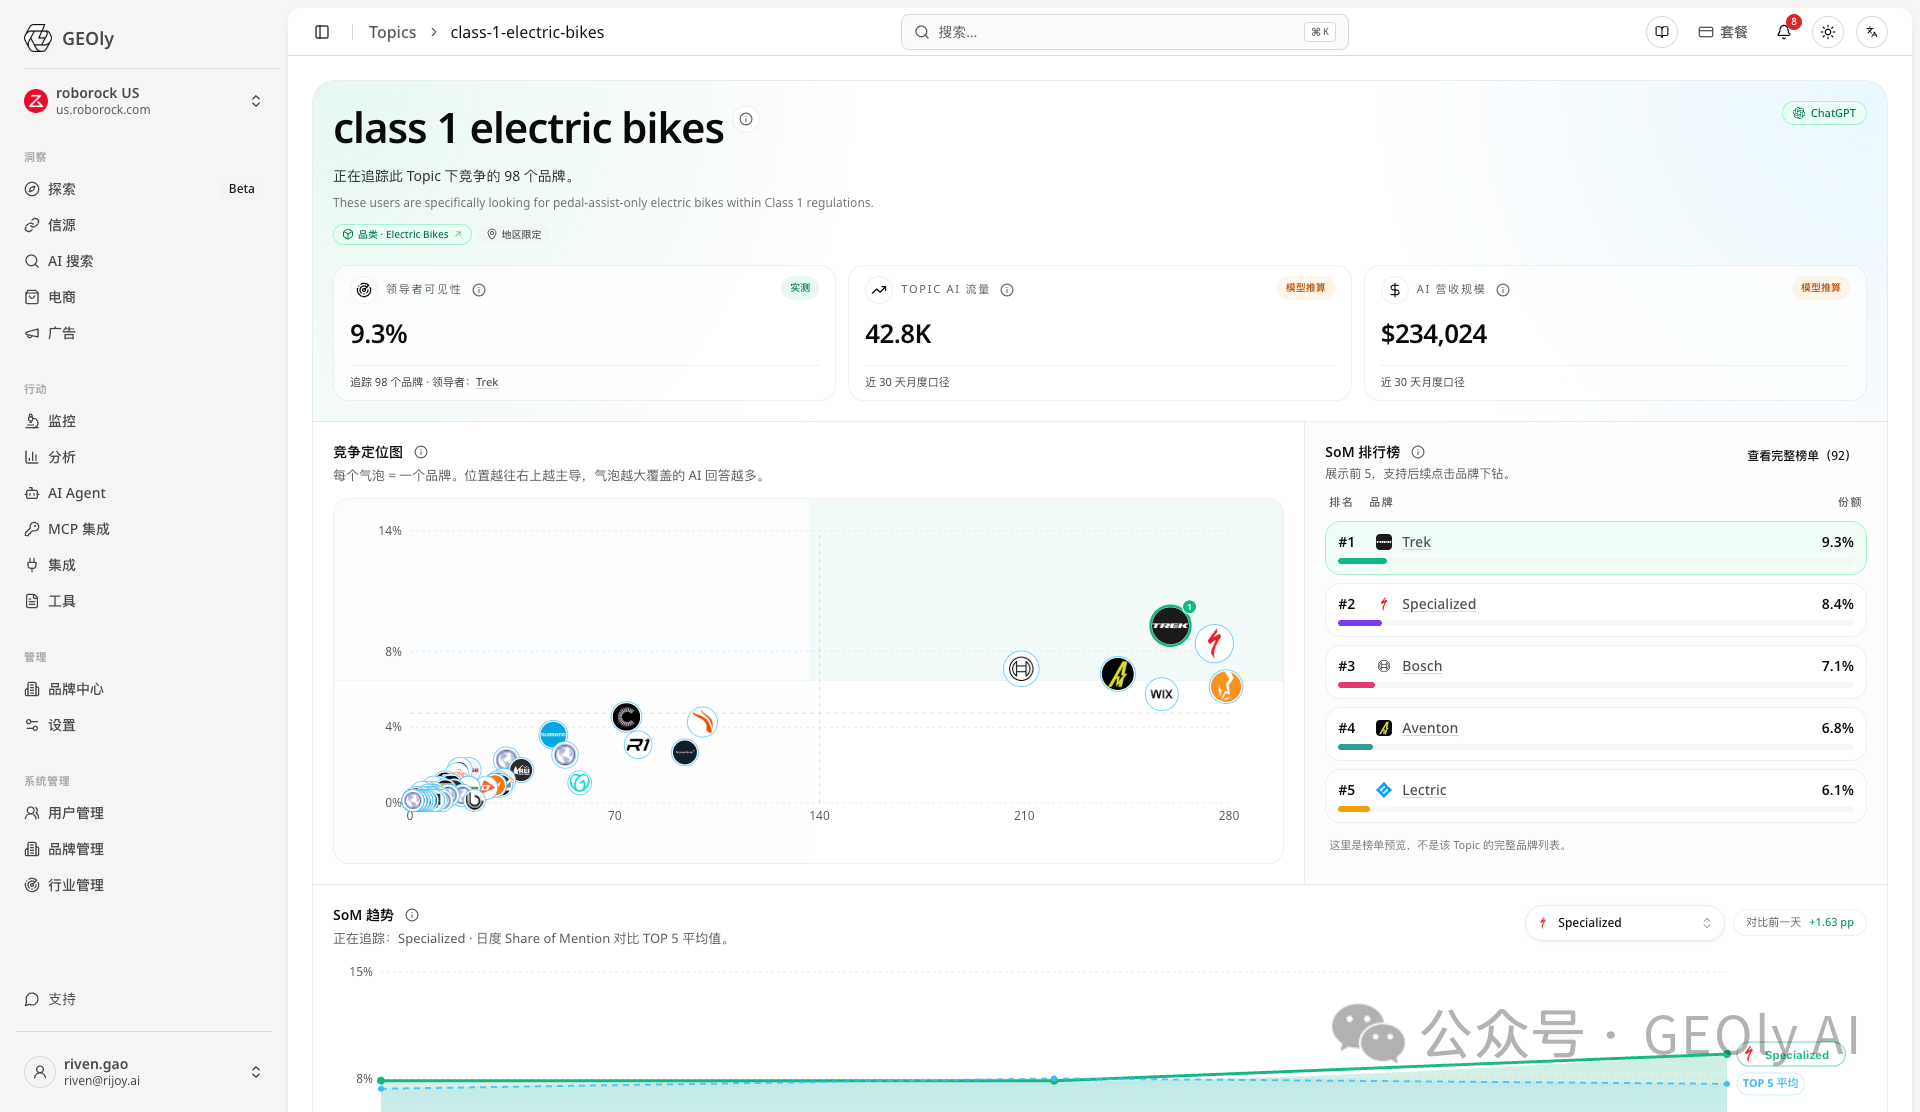Open 品牌中心 sidebar item
The image size is (1920, 1112).
(x=144, y=689)
